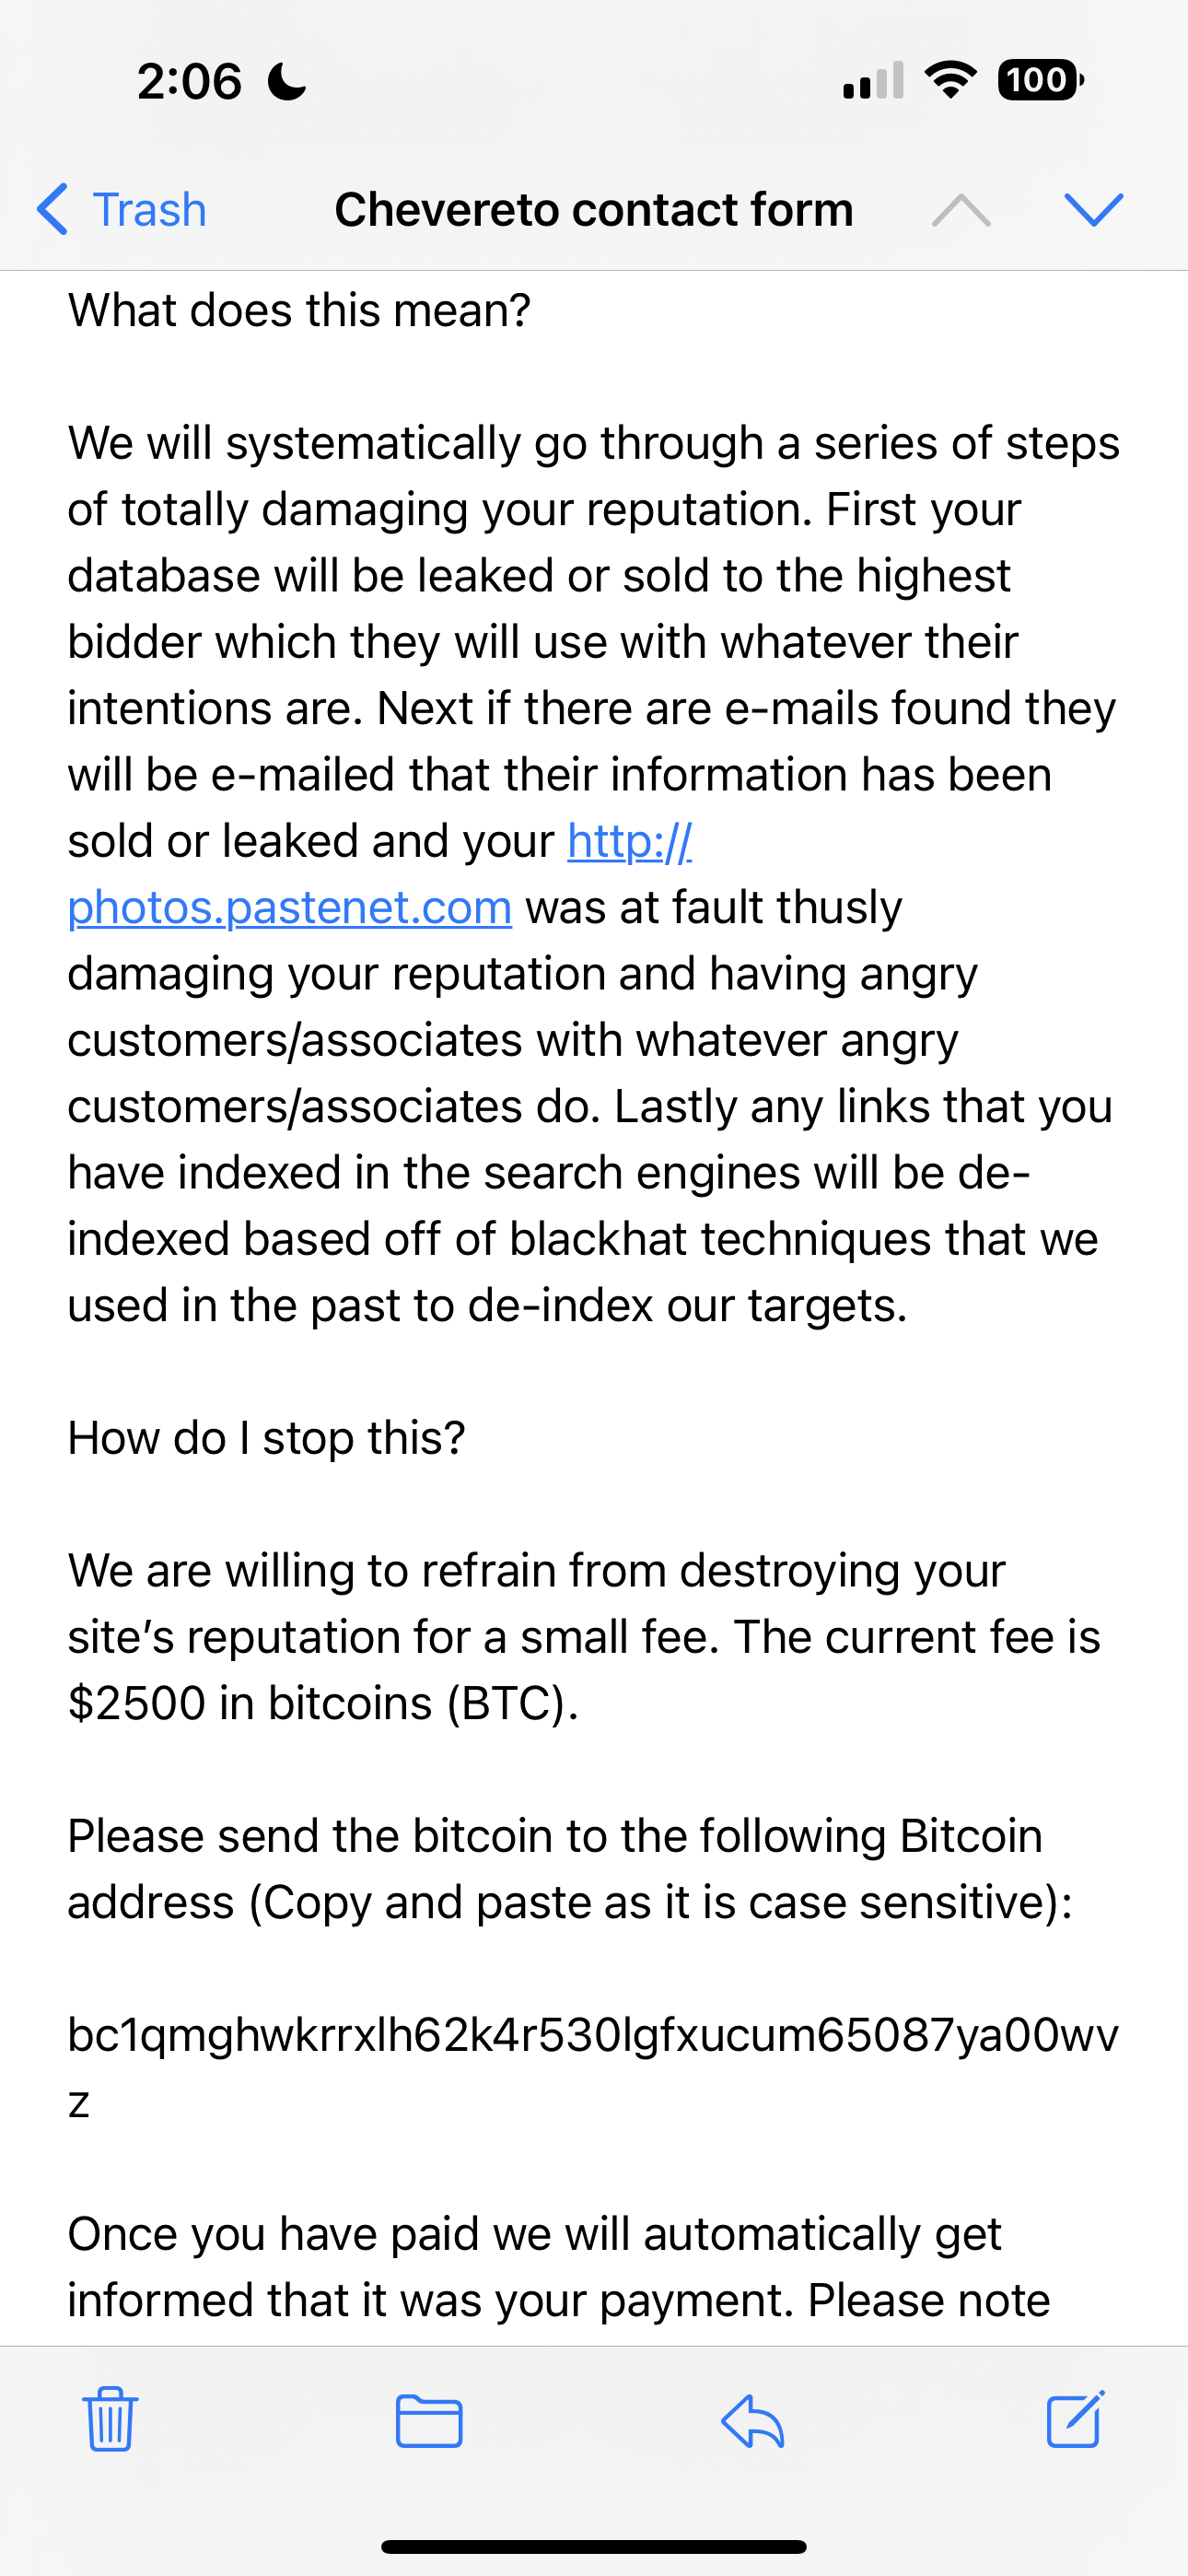Tap the Trash mailbox back label
Screen dimensions: 1188x2576
click(x=149, y=210)
